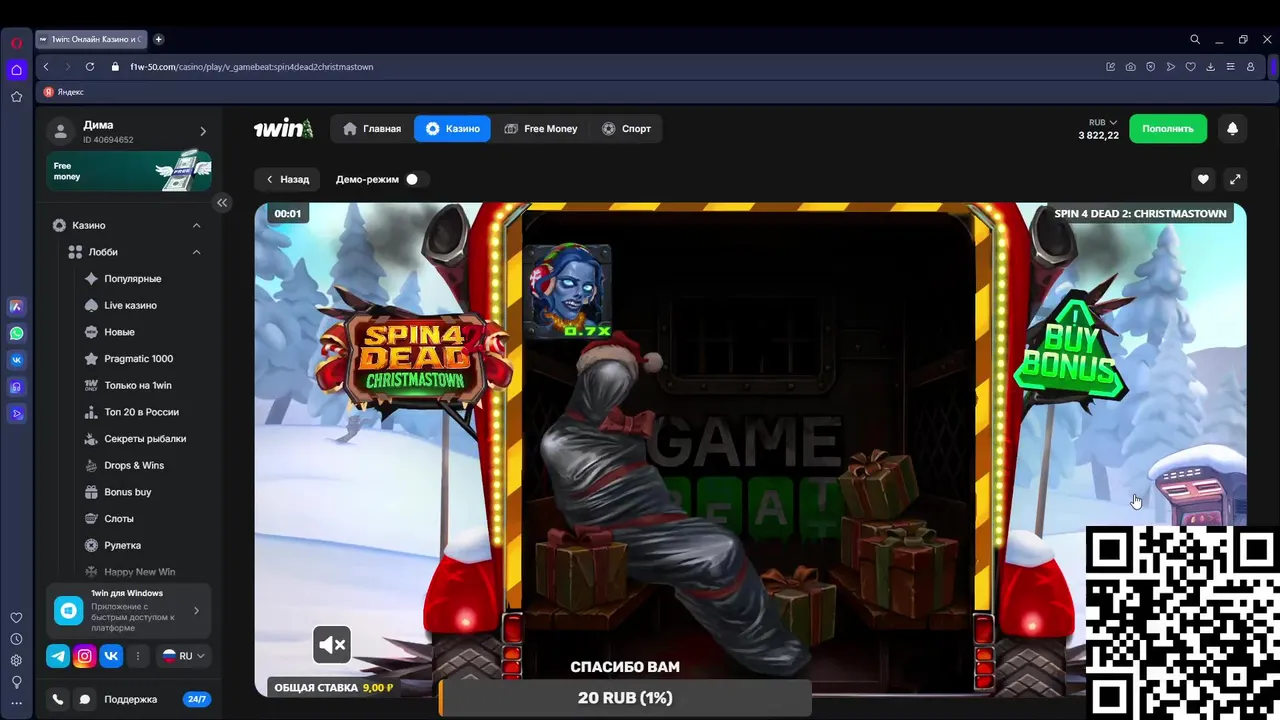Select 1win browser tab
This screenshot has height=720, width=1280.
pyautogui.click(x=91, y=39)
